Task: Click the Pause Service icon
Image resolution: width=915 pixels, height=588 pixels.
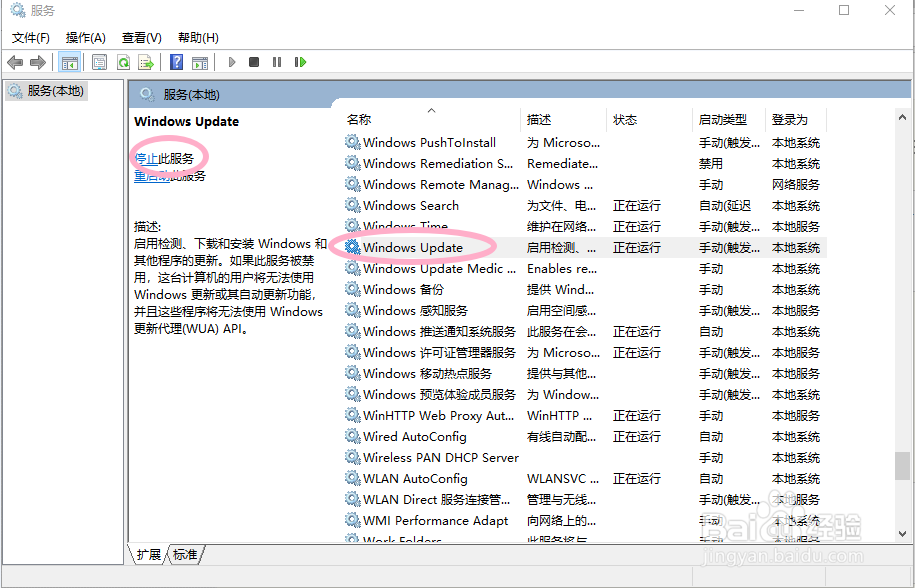Action: (277, 62)
